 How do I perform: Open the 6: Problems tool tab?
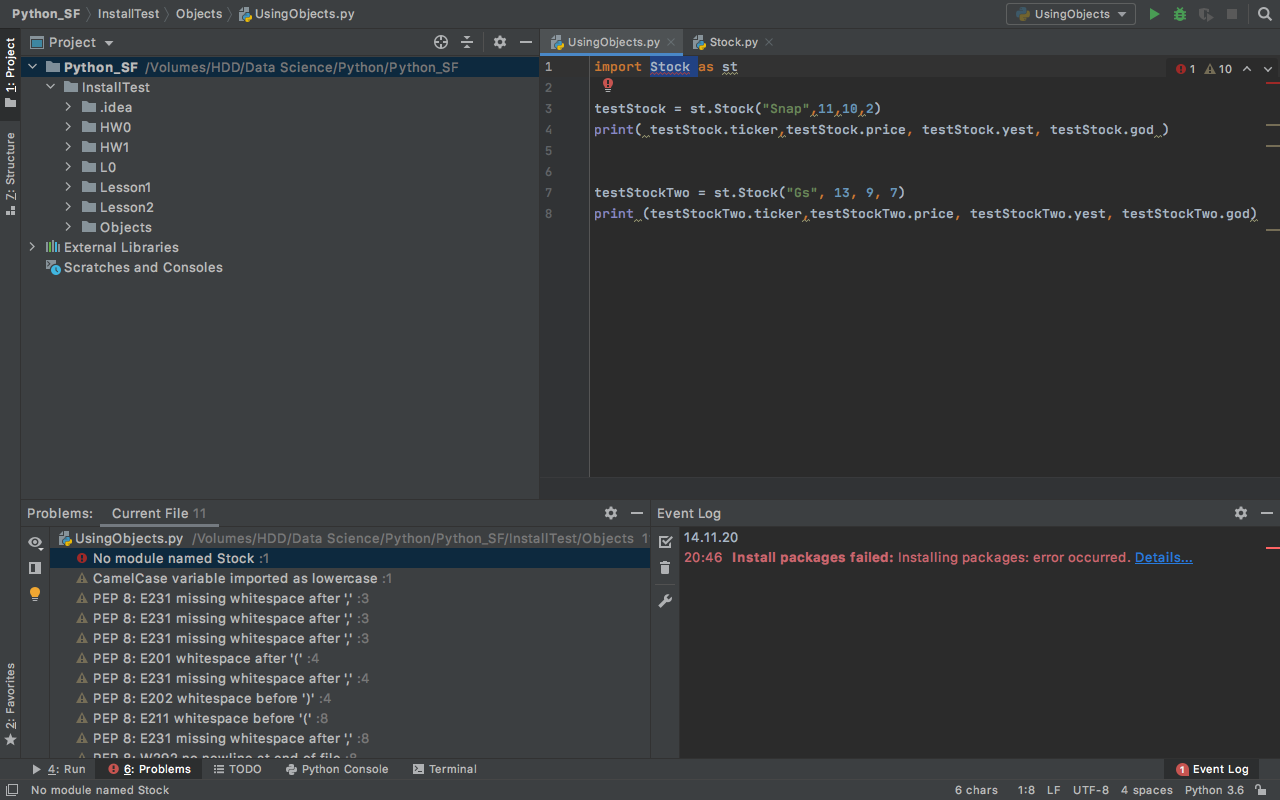[150, 769]
